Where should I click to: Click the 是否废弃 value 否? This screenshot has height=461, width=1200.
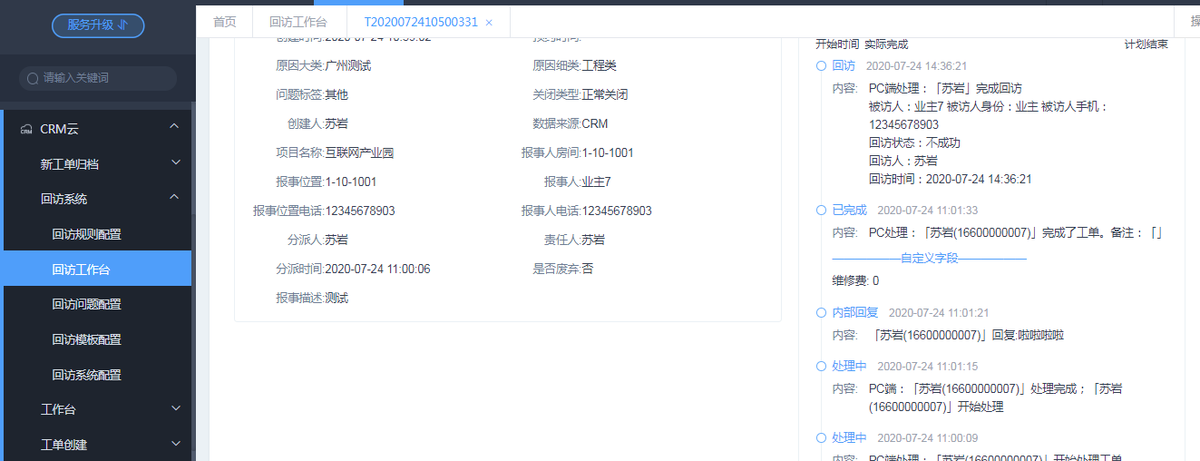coord(587,269)
